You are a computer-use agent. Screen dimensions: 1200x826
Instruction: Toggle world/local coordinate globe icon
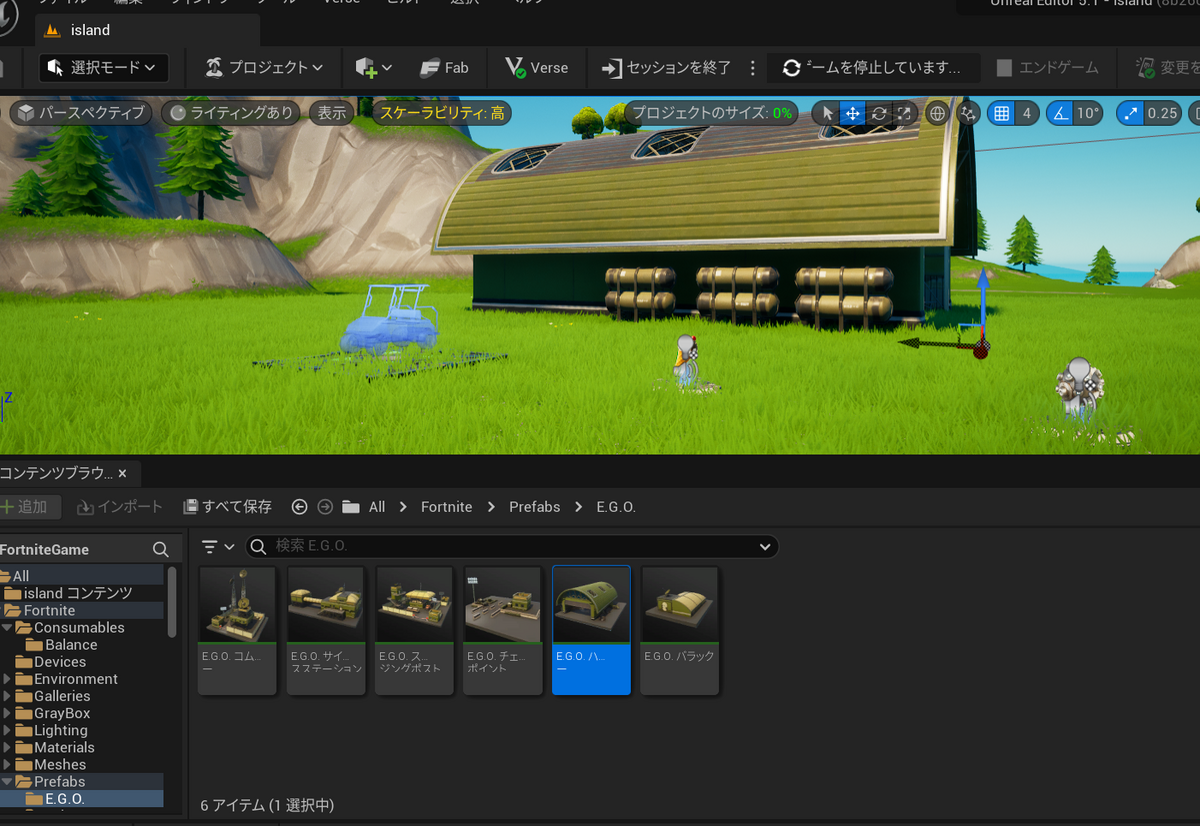point(937,113)
